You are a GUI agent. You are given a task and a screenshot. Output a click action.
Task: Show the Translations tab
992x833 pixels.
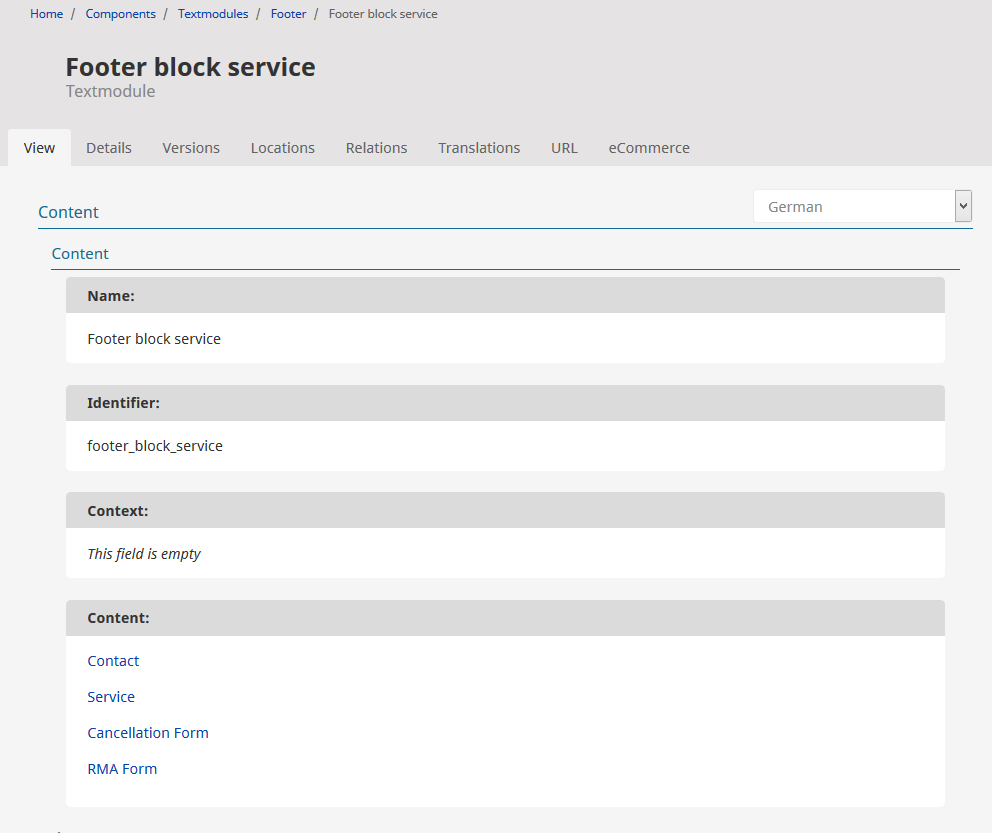tap(479, 148)
